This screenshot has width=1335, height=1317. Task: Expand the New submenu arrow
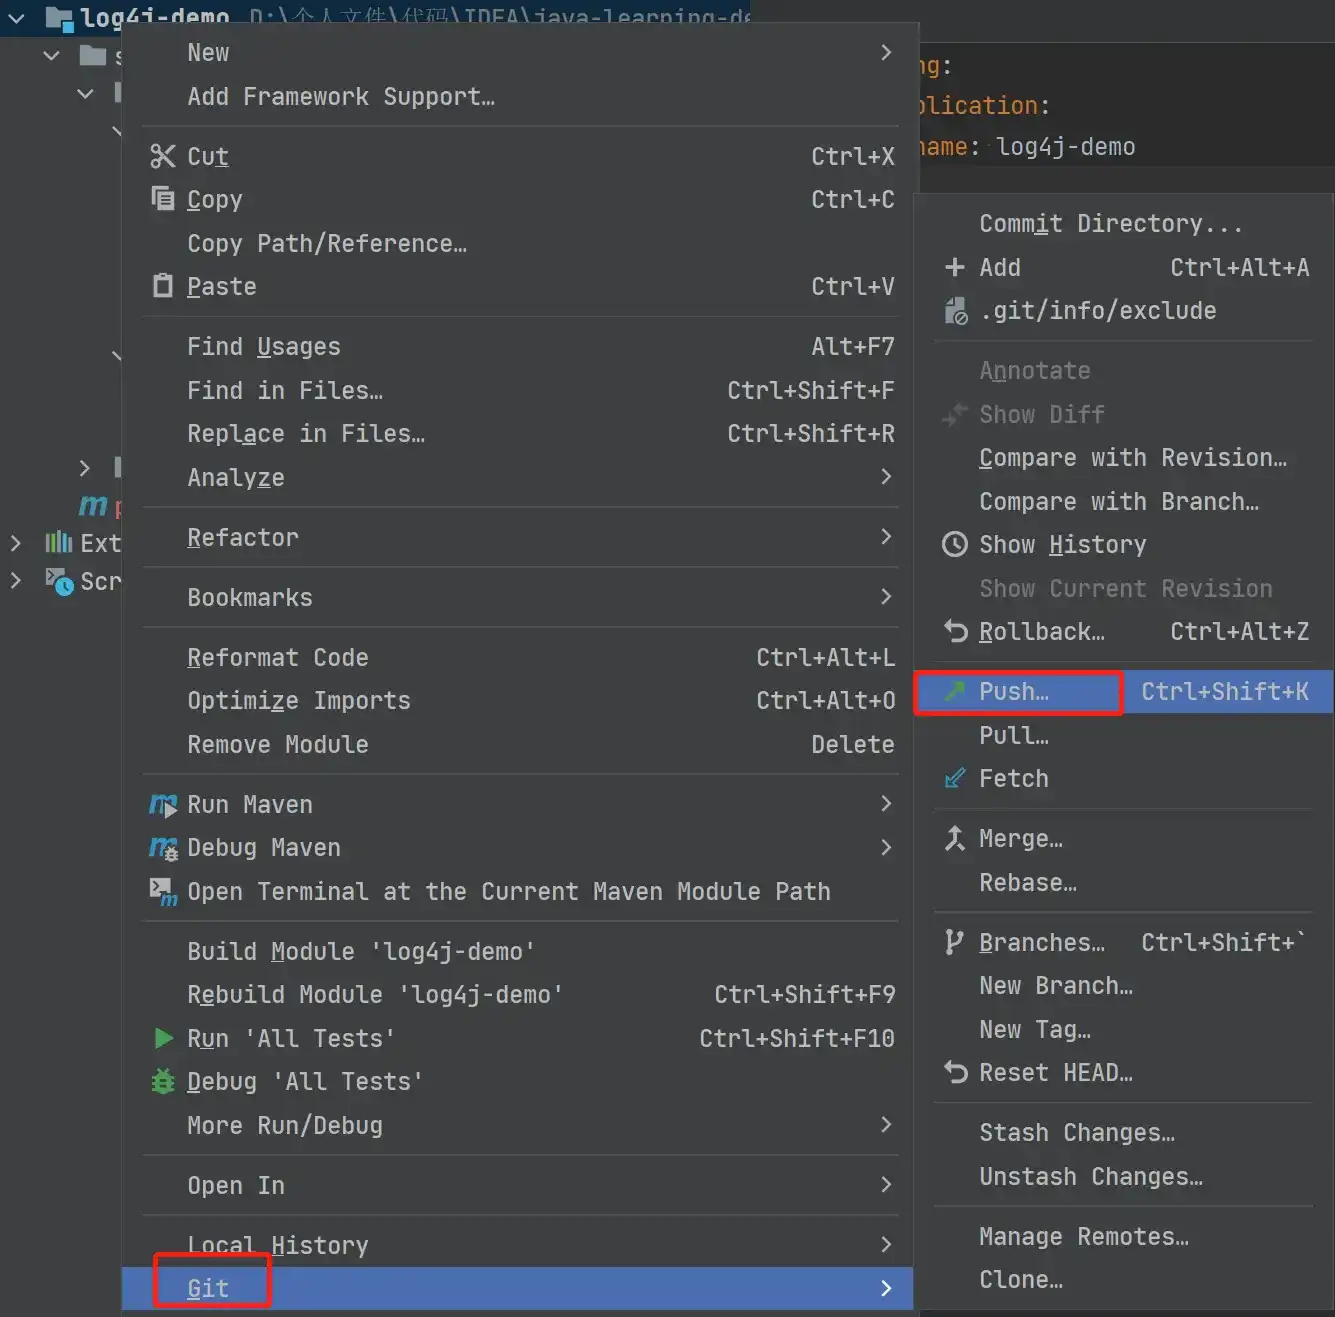click(x=885, y=52)
